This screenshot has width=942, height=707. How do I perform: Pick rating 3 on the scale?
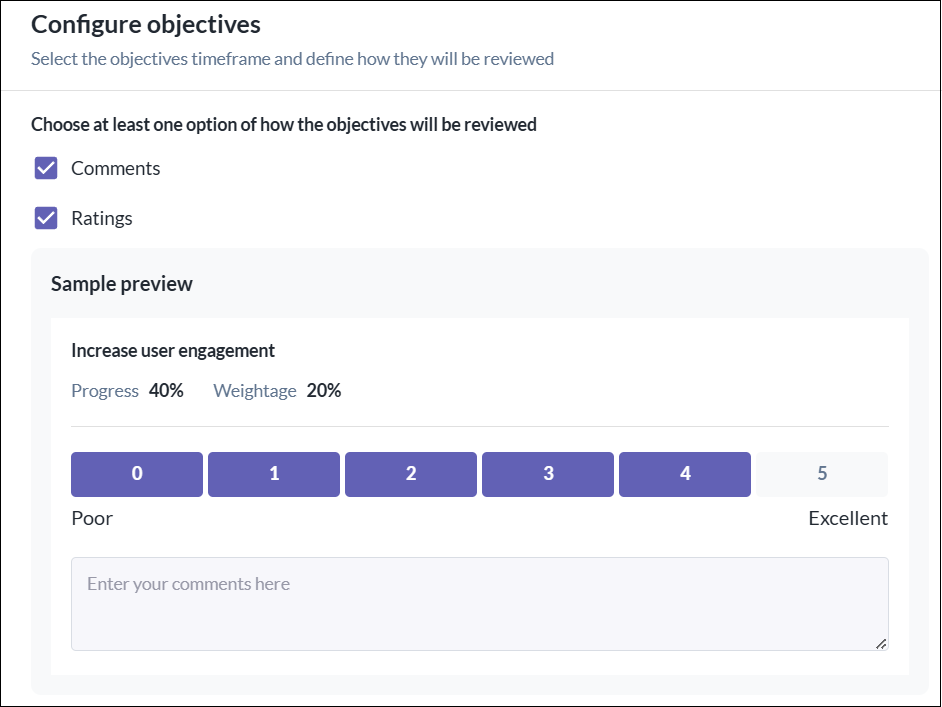click(x=548, y=474)
